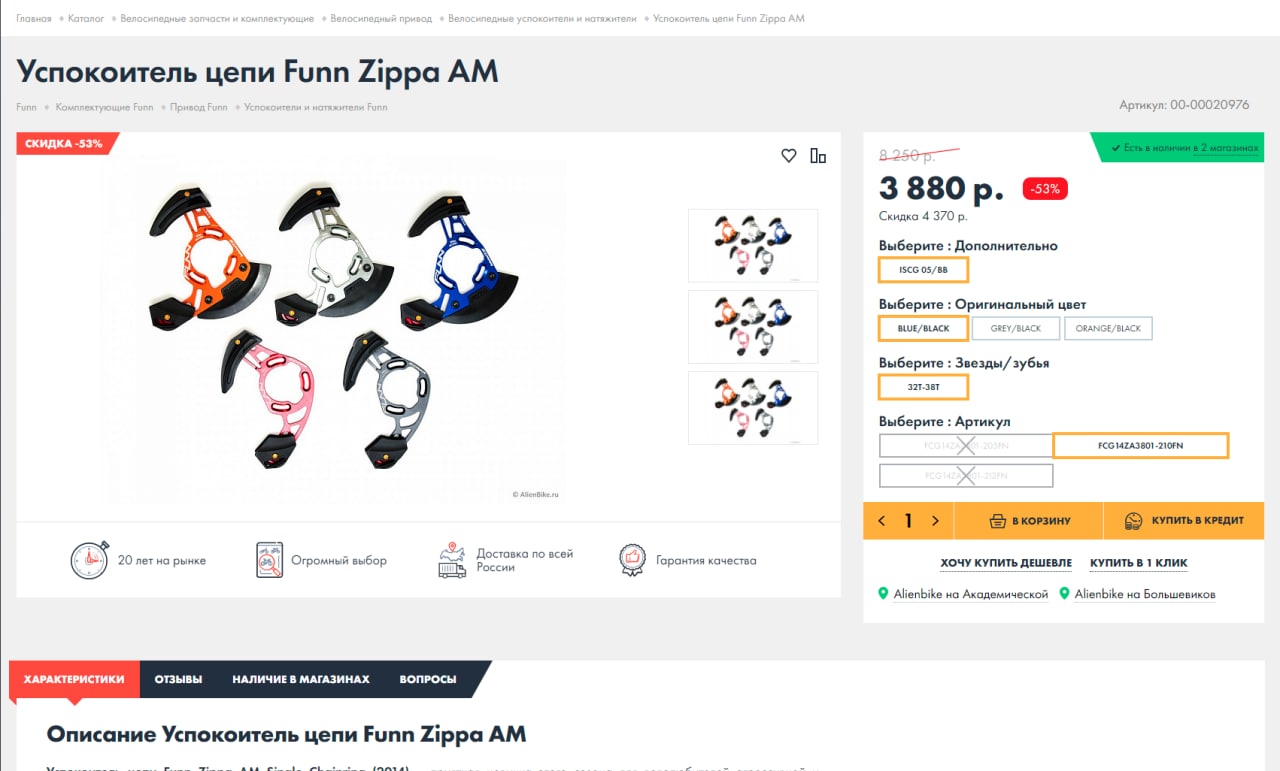1280x771 pixels.
Task: Open the first product thumbnail
Action: click(x=753, y=245)
